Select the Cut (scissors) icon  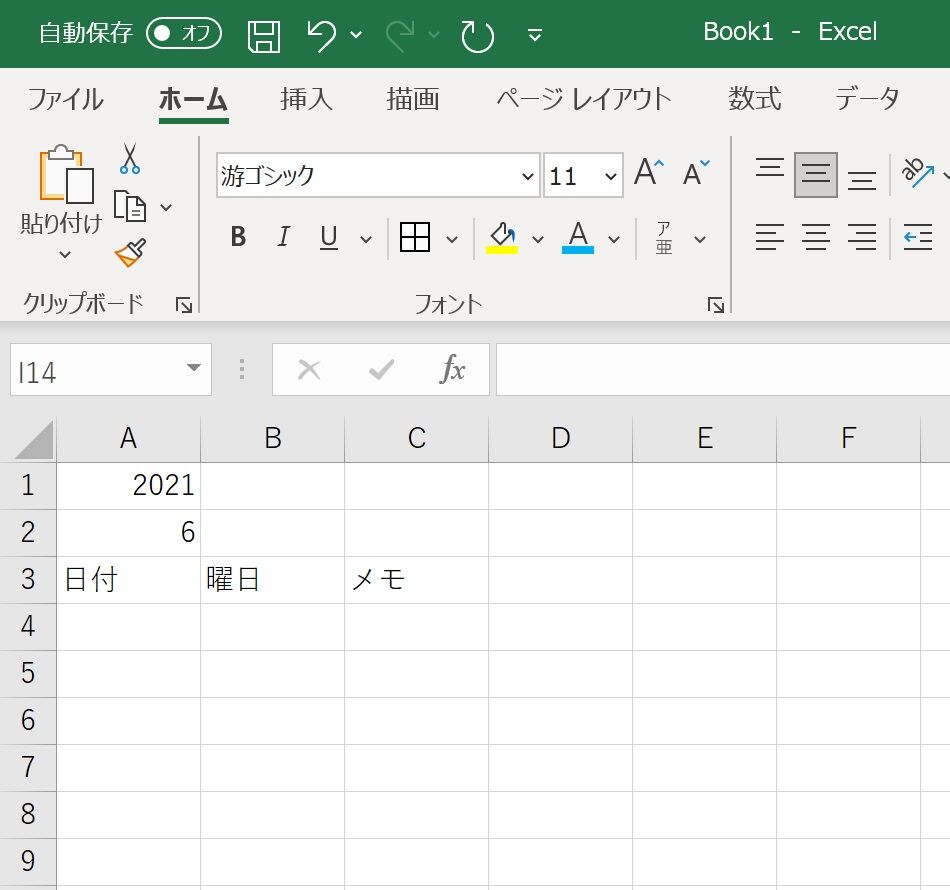128,160
